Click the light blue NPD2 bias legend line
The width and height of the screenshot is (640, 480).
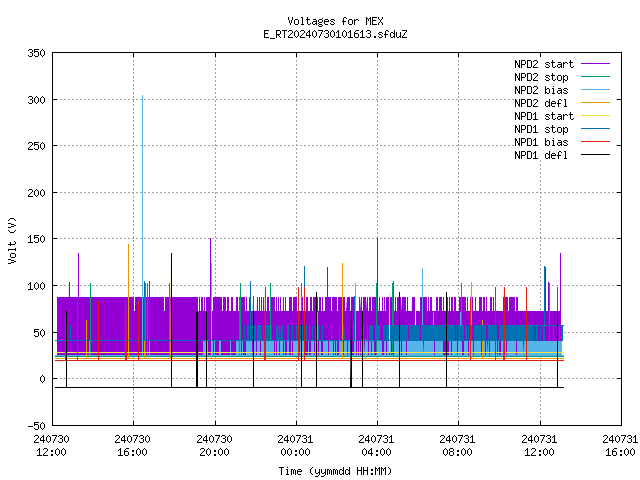point(595,90)
